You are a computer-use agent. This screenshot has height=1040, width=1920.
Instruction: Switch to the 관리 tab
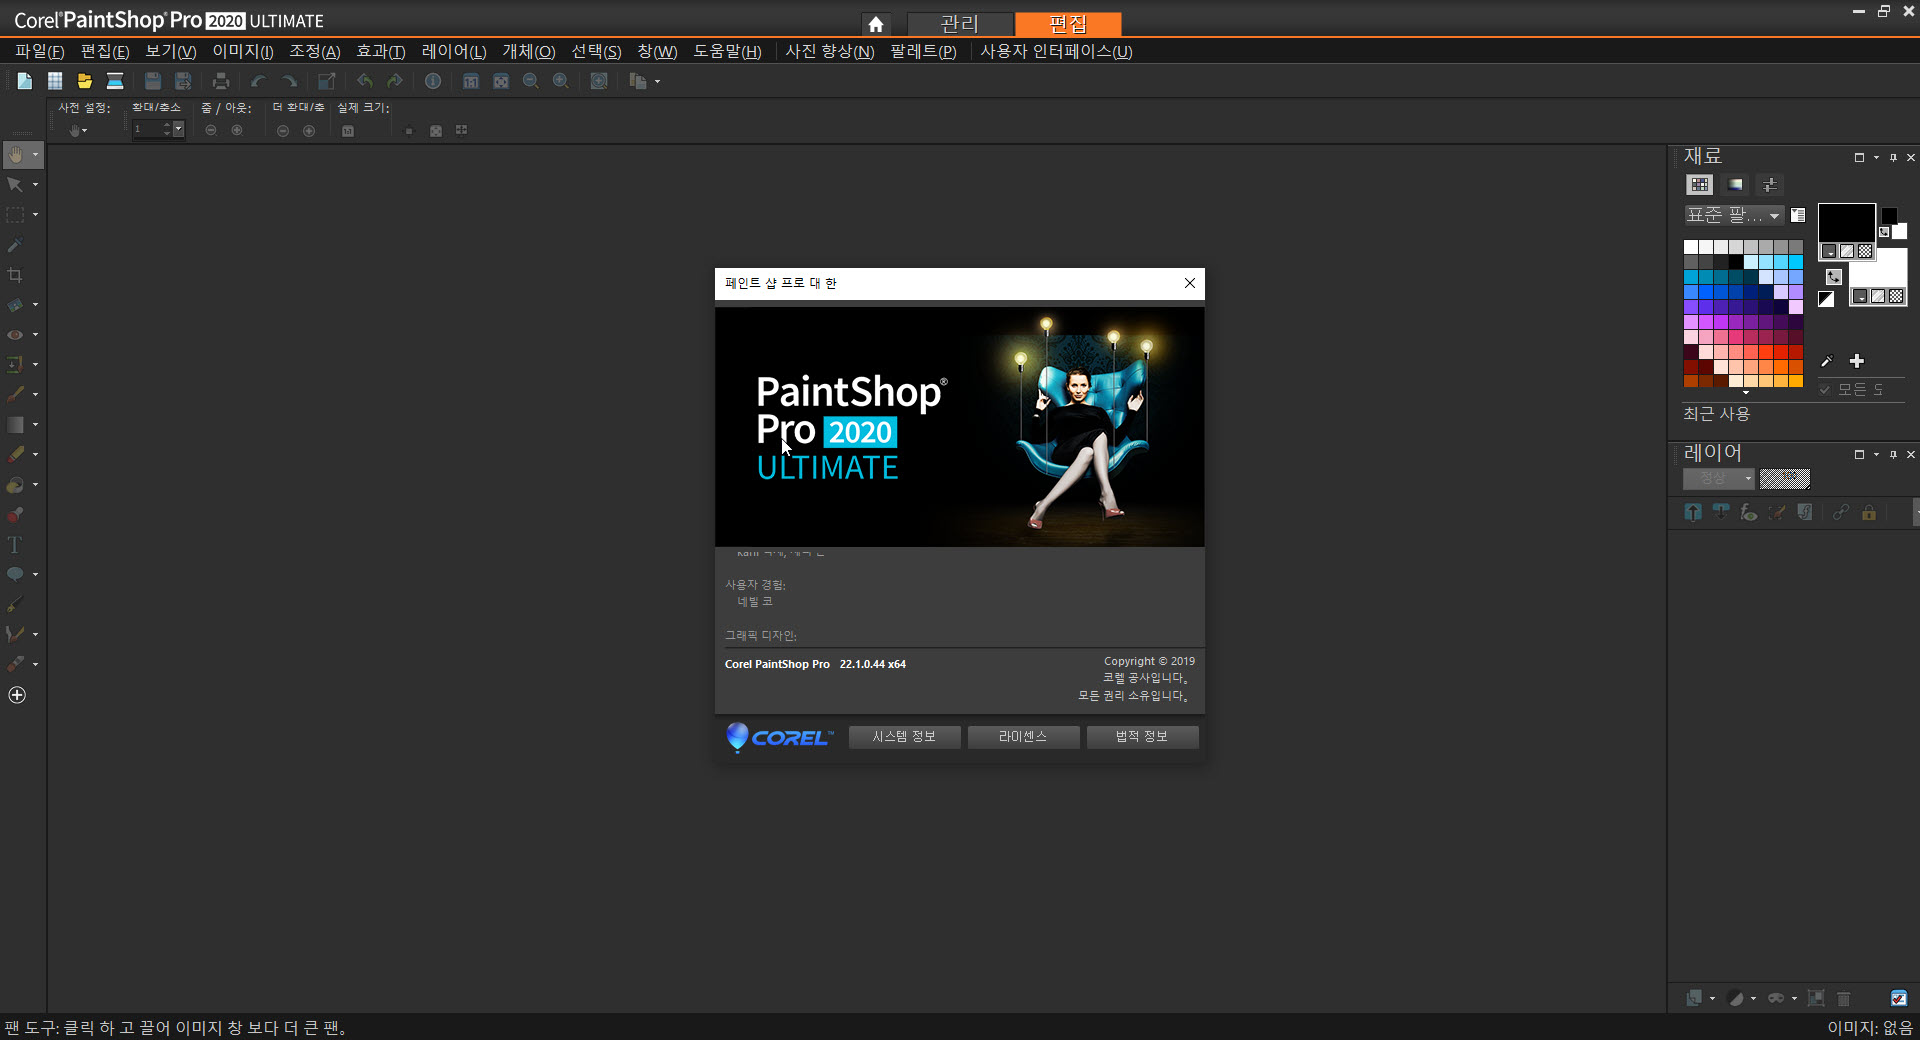[960, 24]
